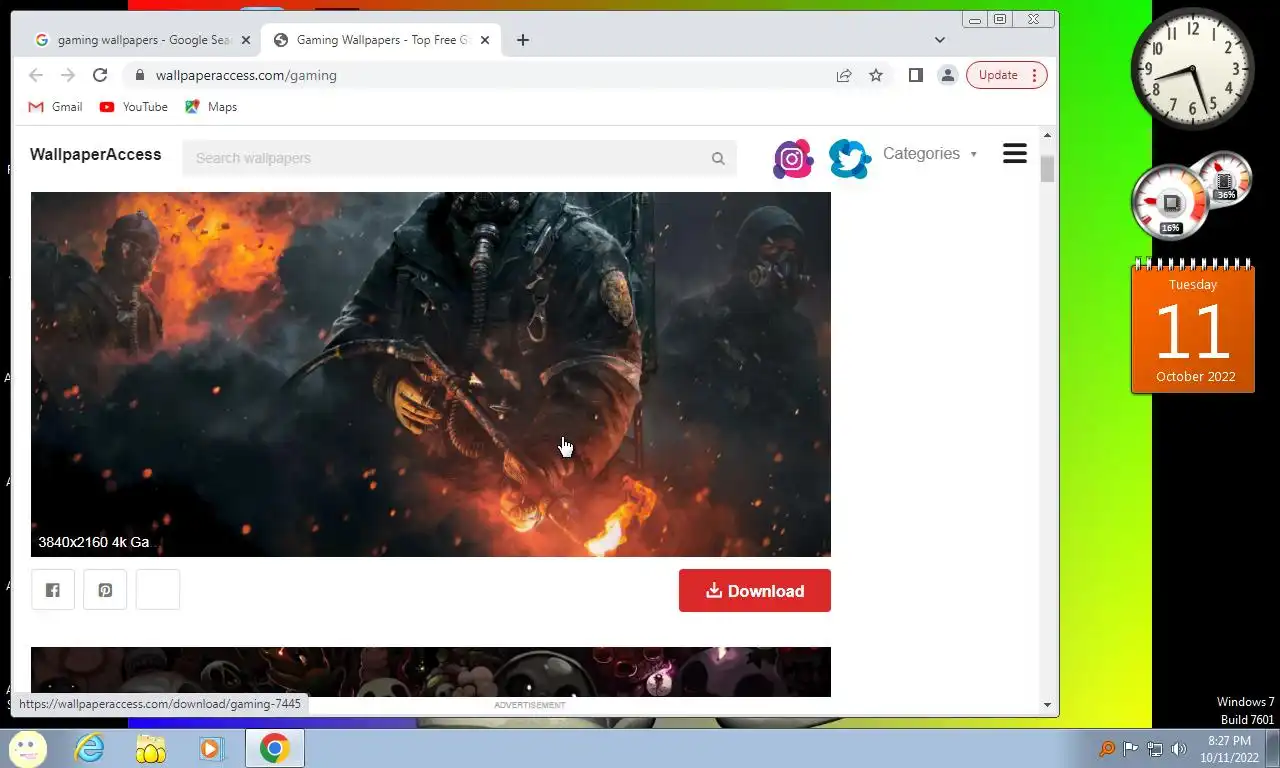The width and height of the screenshot is (1280, 768).
Task: Open Windows Media Player on taskbar
Action: (x=212, y=748)
